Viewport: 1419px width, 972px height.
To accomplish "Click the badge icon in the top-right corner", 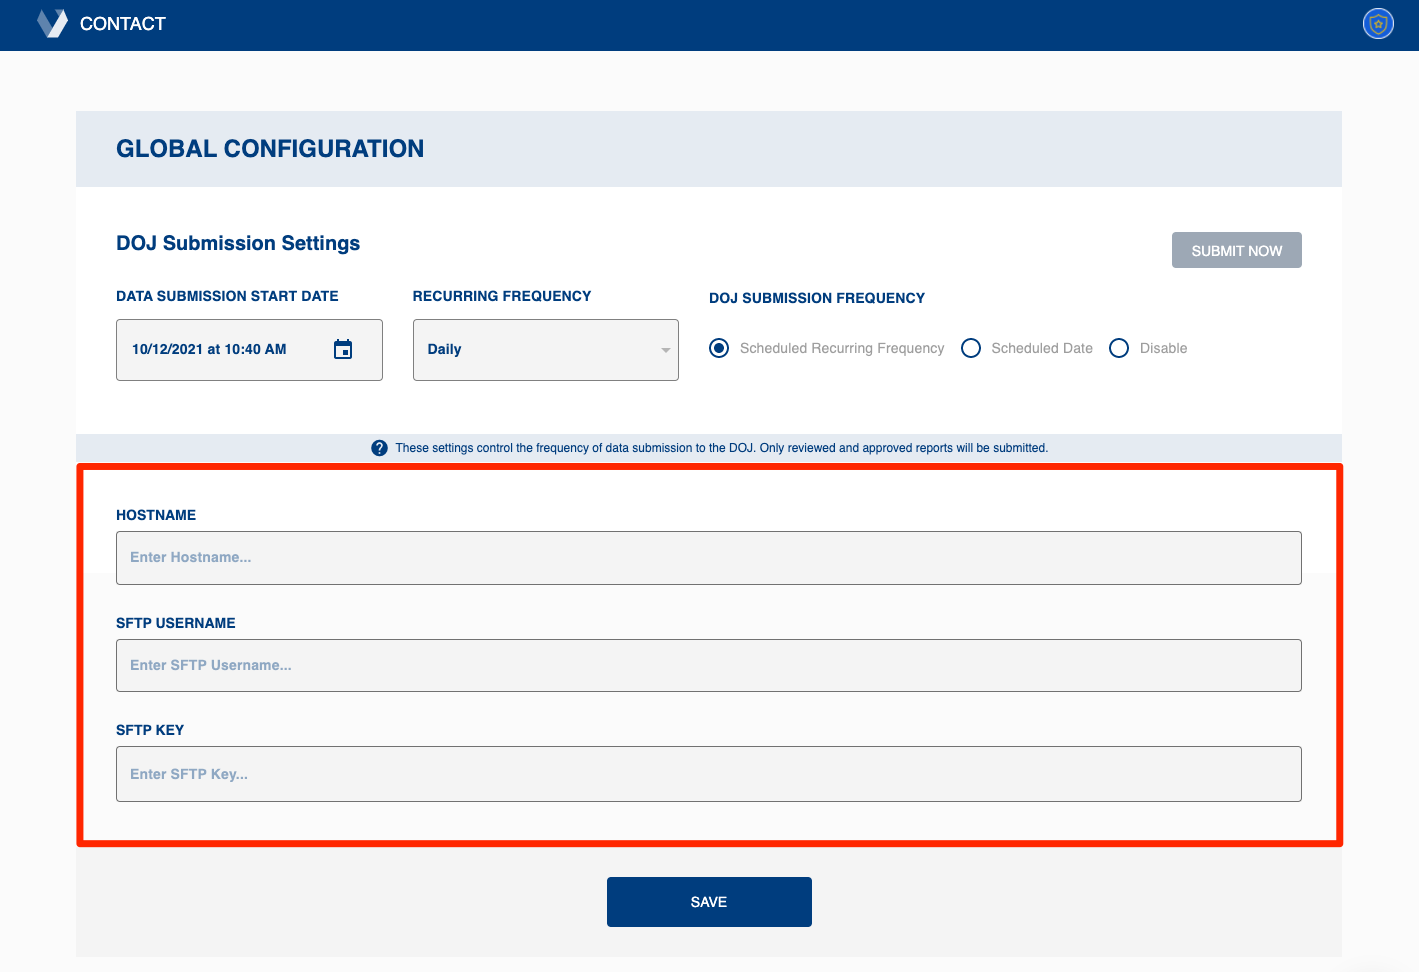I will [x=1377, y=23].
